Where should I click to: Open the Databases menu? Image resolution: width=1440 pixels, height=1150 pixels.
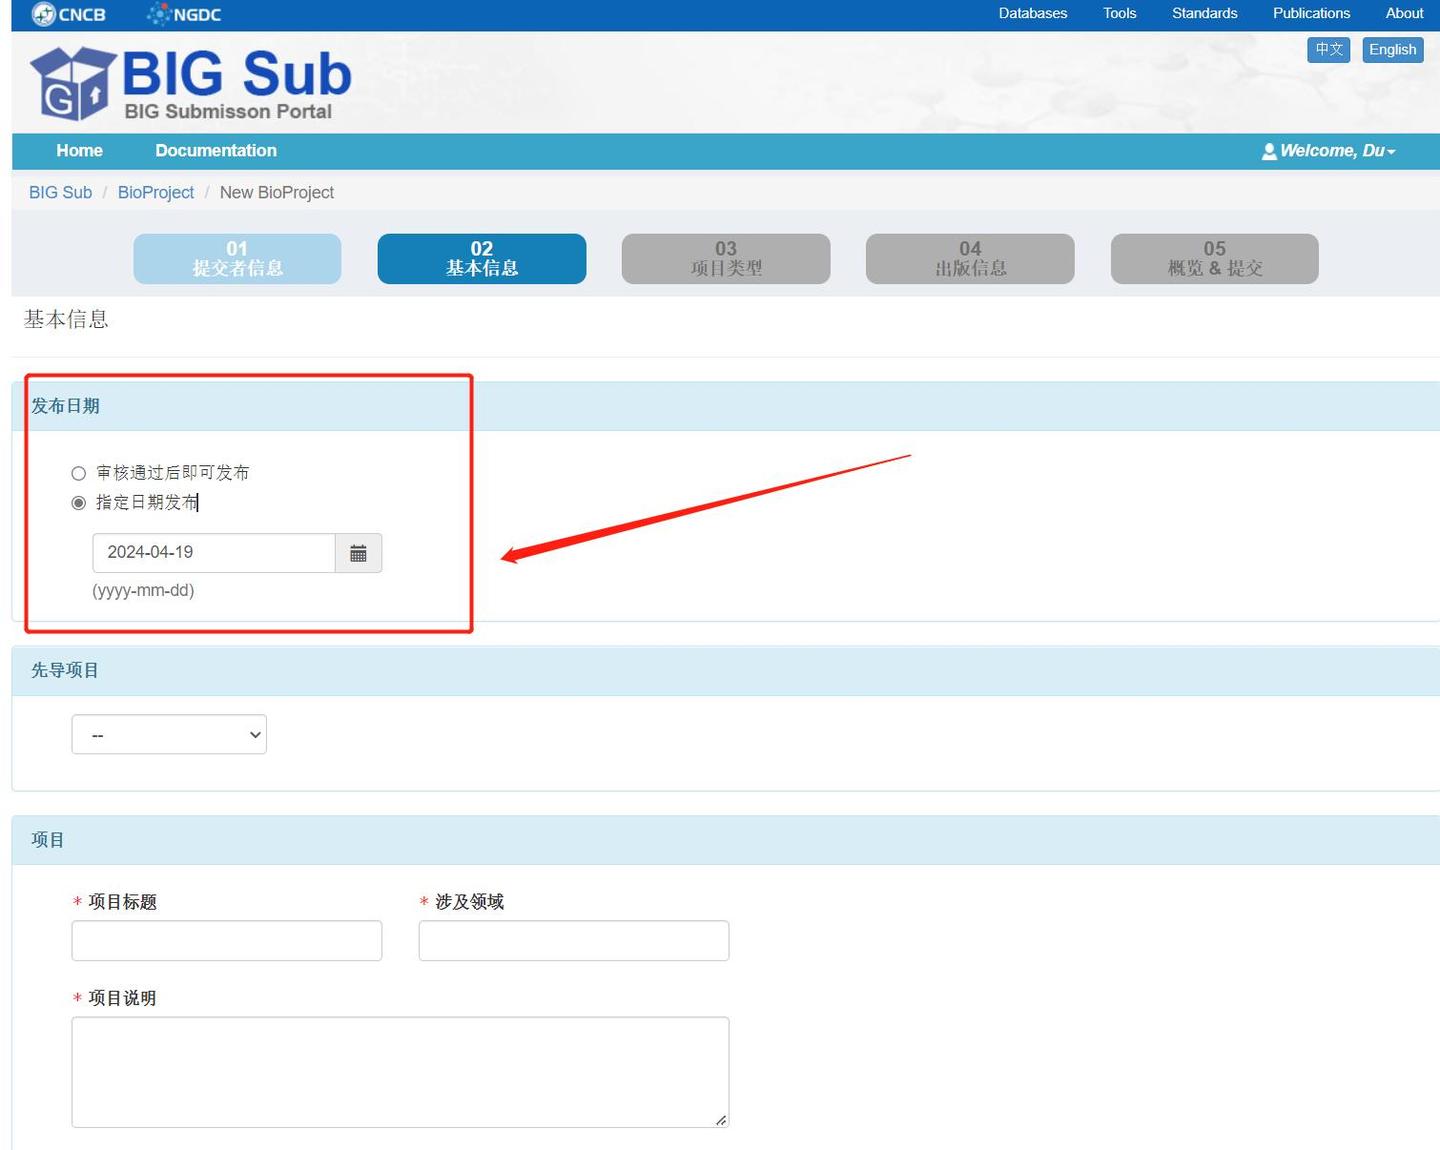coord(1033,14)
